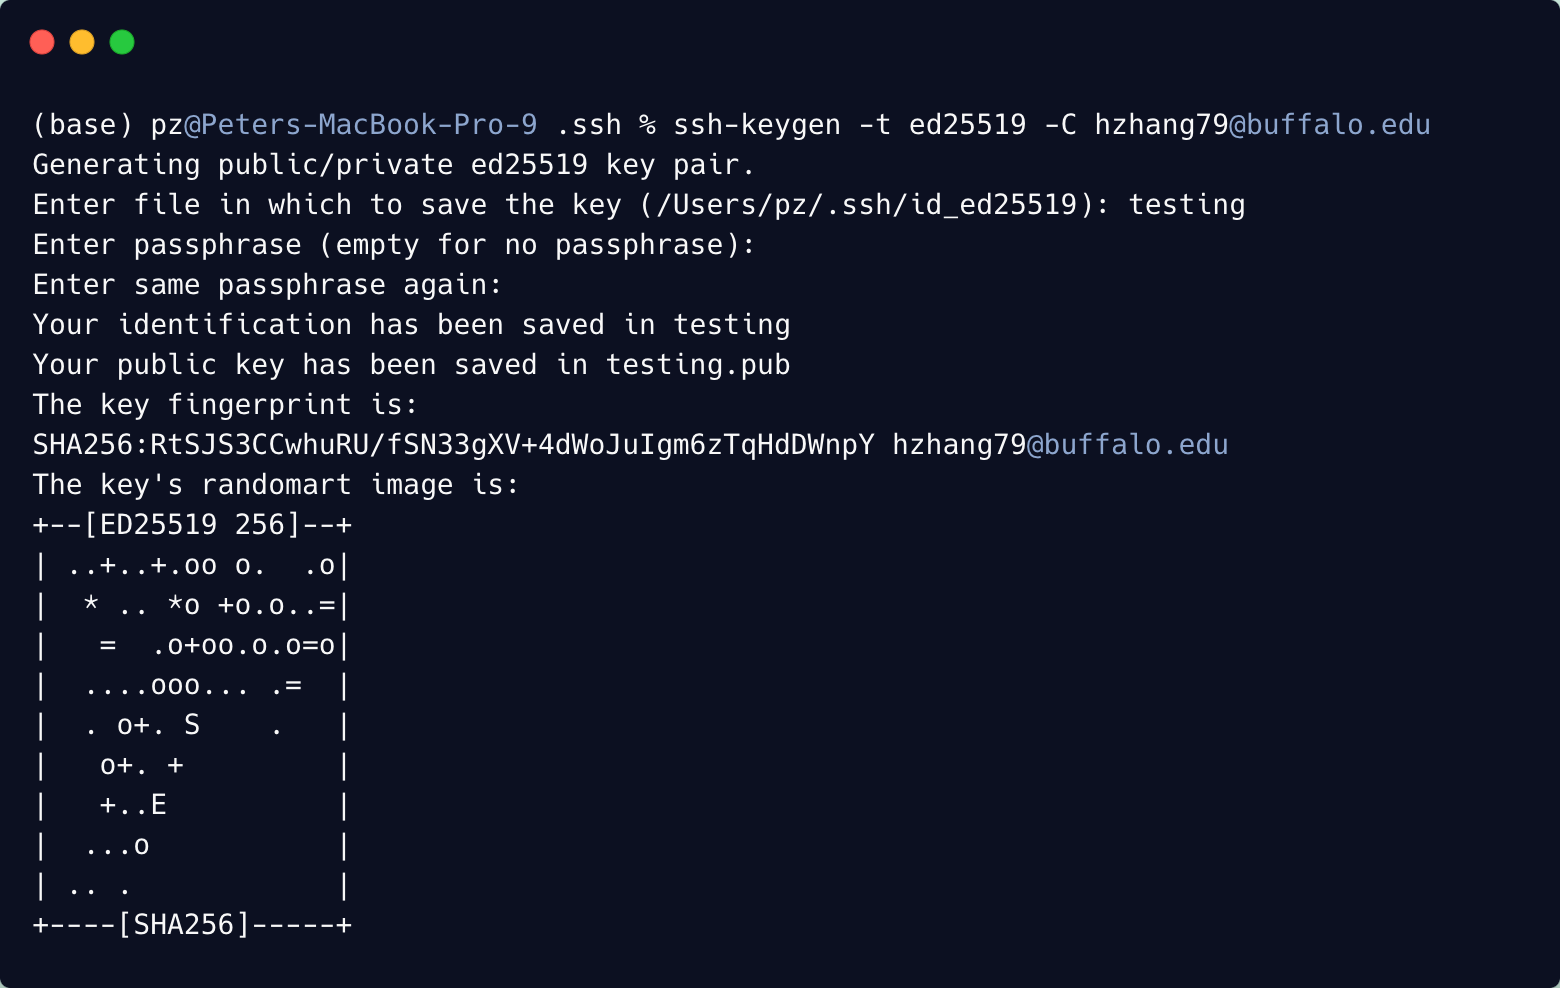1560x988 pixels.
Task: Click the /Users/pz/.ssh/id_ed25519 default path
Action: (x=866, y=205)
